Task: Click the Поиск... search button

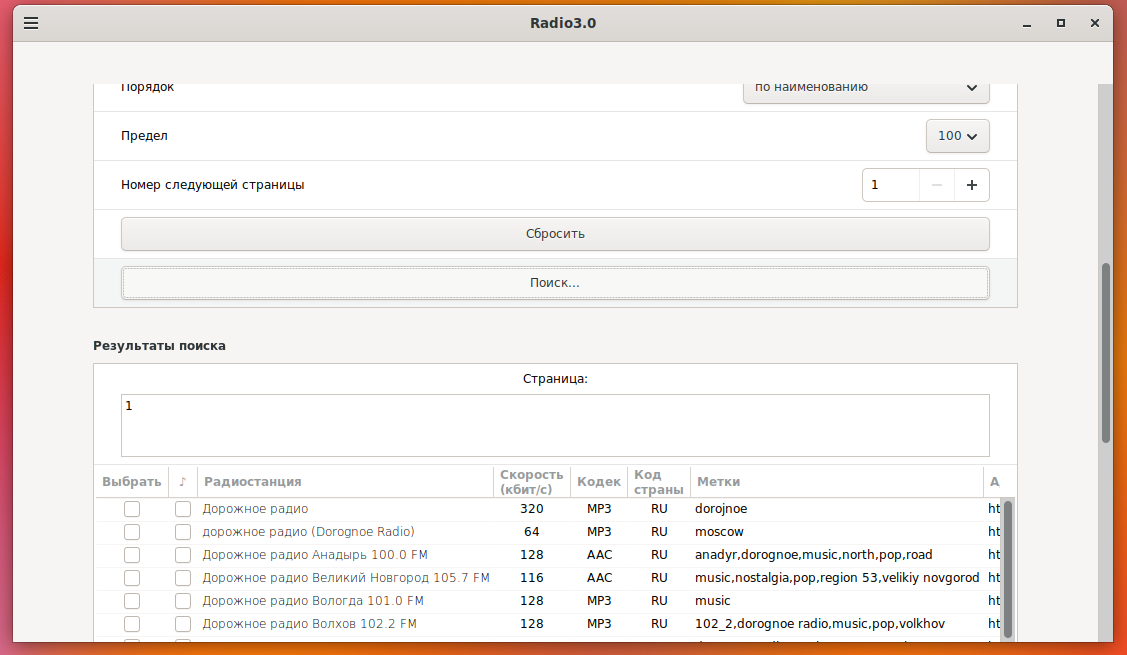Action: point(555,283)
